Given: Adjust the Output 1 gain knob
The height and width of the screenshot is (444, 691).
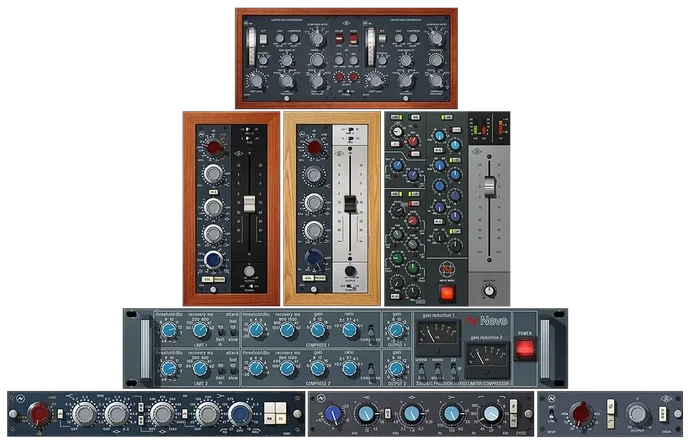Looking at the screenshot, I should pyautogui.click(x=396, y=330).
